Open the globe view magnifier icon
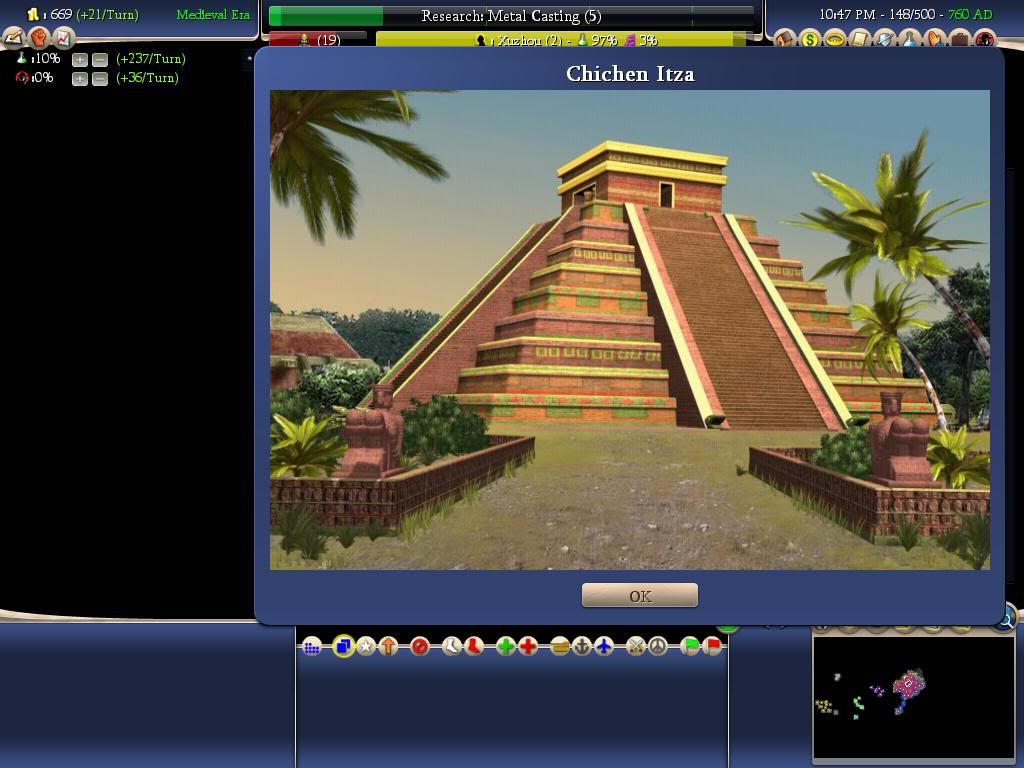1024x768 pixels. [x=1008, y=617]
